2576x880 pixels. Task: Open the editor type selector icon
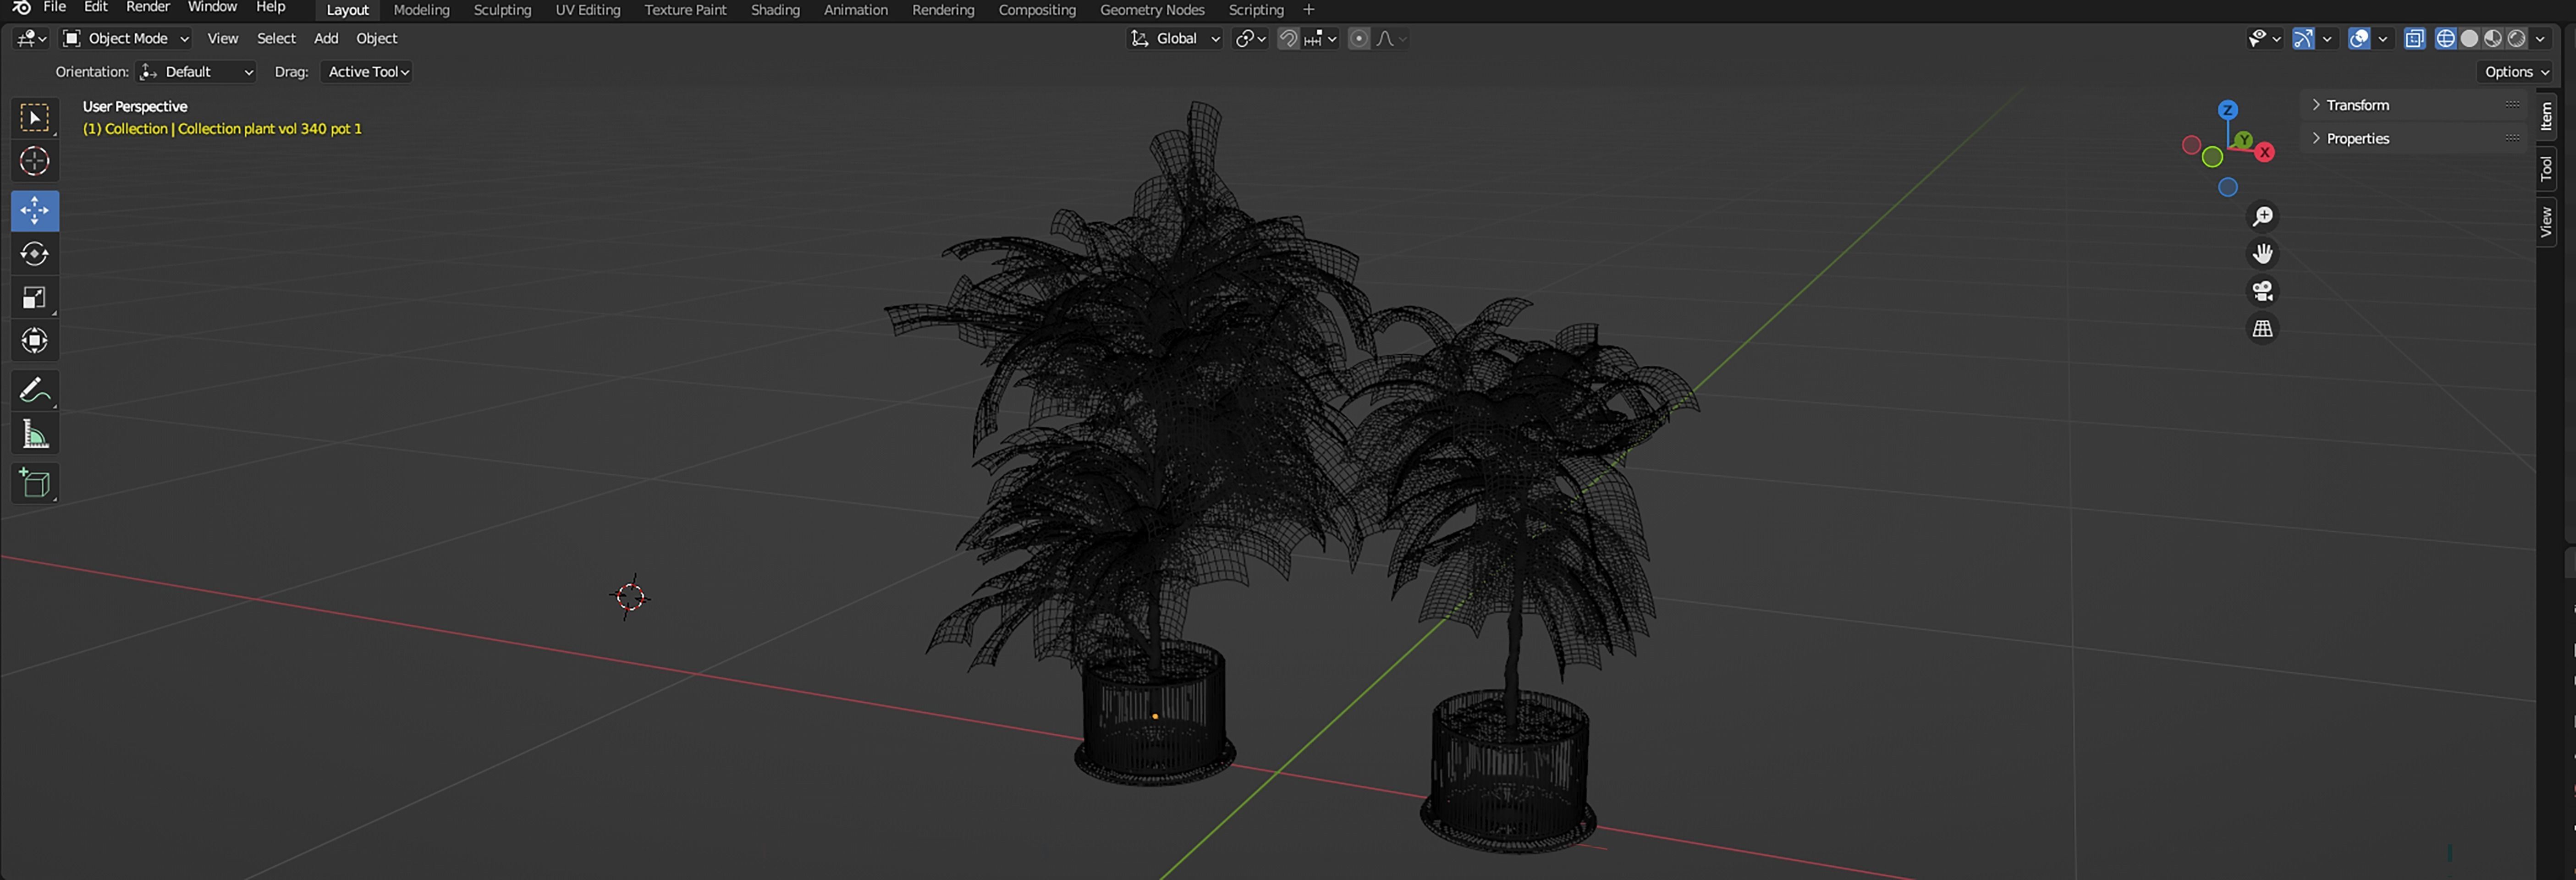tap(31, 38)
